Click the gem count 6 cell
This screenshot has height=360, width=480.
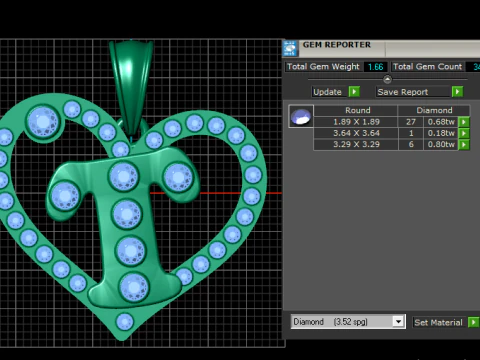point(411,145)
